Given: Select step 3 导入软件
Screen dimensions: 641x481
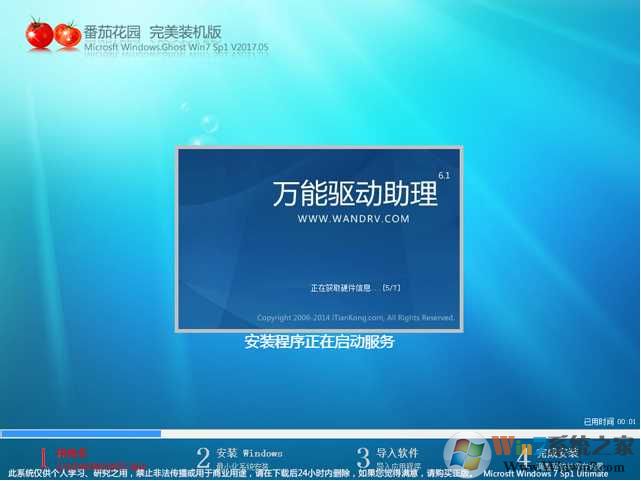Looking at the screenshot, I should (387, 457).
